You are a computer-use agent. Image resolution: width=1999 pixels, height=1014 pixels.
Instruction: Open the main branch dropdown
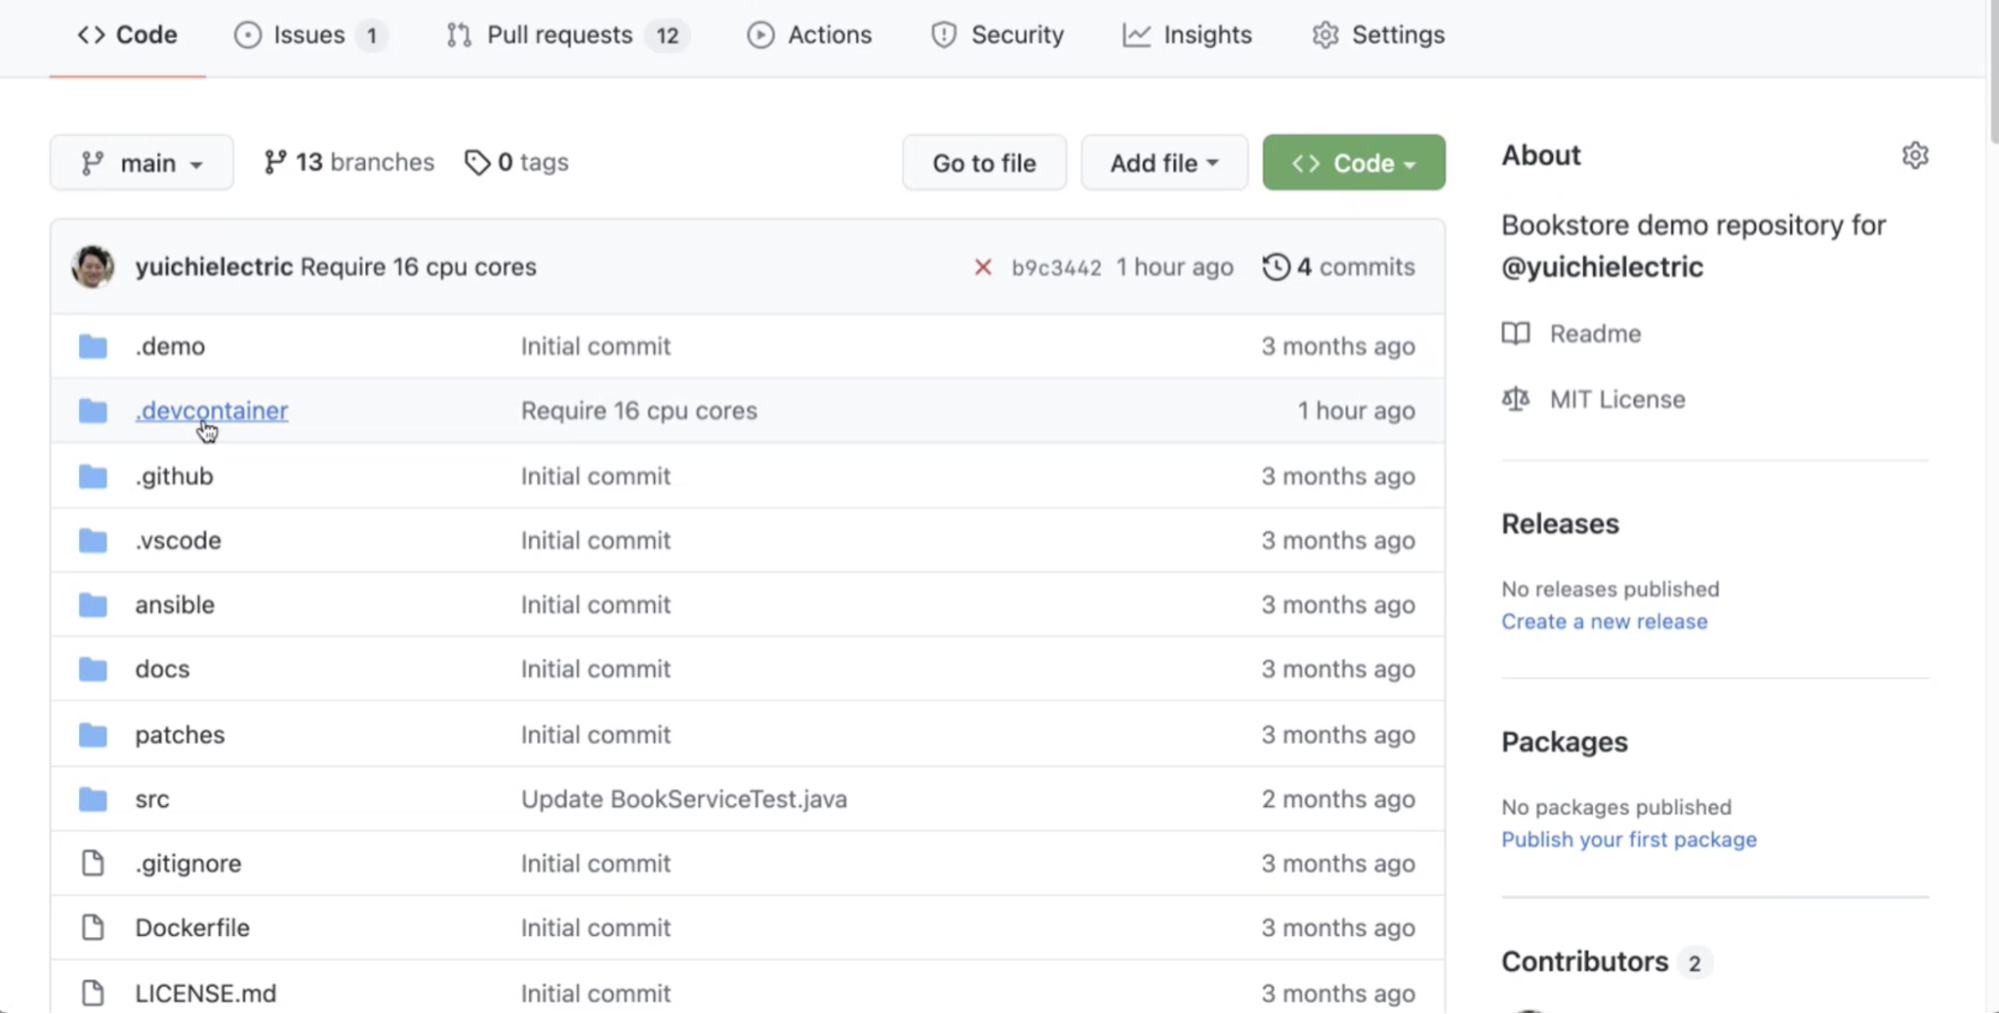(141, 163)
